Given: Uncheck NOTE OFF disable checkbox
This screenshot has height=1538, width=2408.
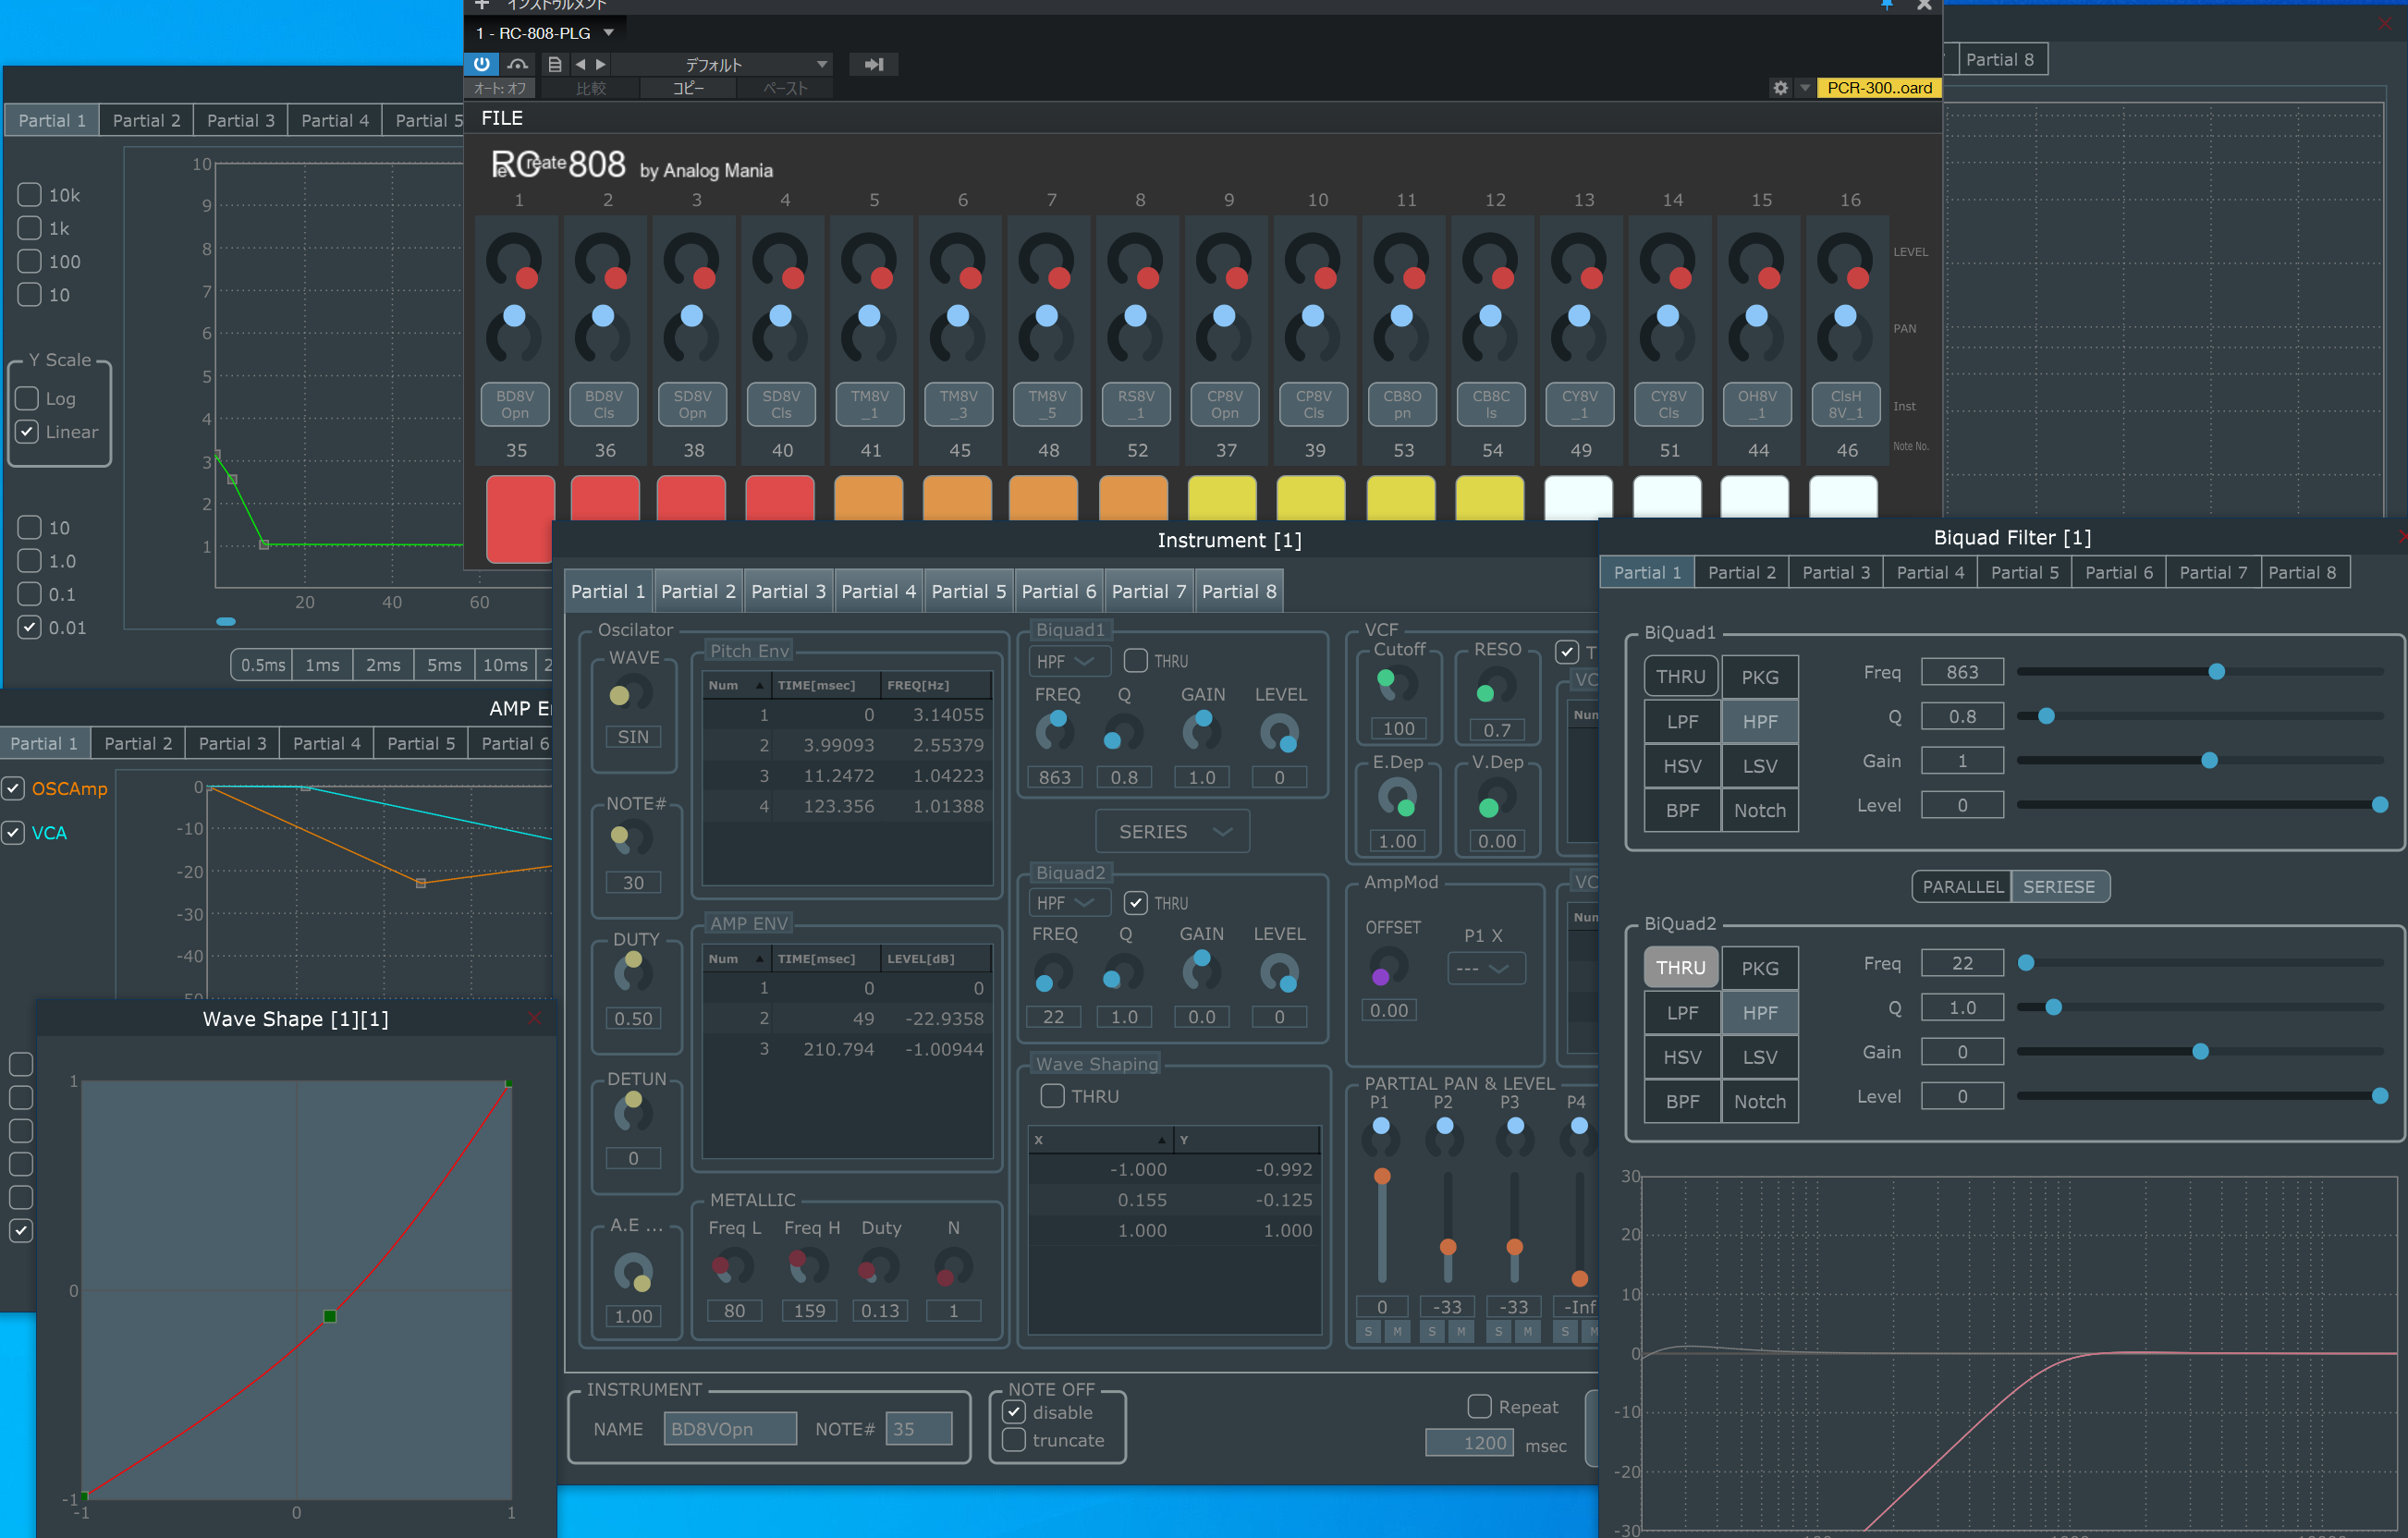Looking at the screenshot, I should point(1014,1412).
